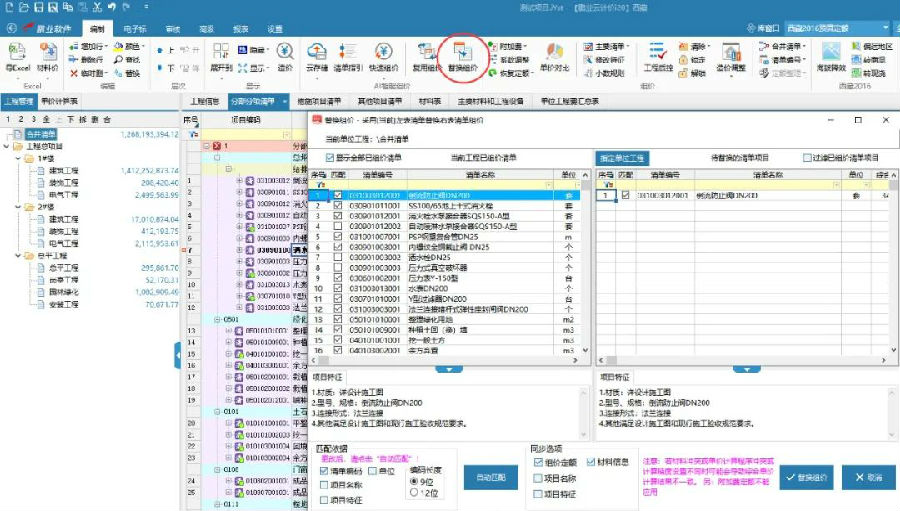Click the 选定单位工程 button
Image resolution: width=900 pixels, height=511 pixels.
coord(623,158)
